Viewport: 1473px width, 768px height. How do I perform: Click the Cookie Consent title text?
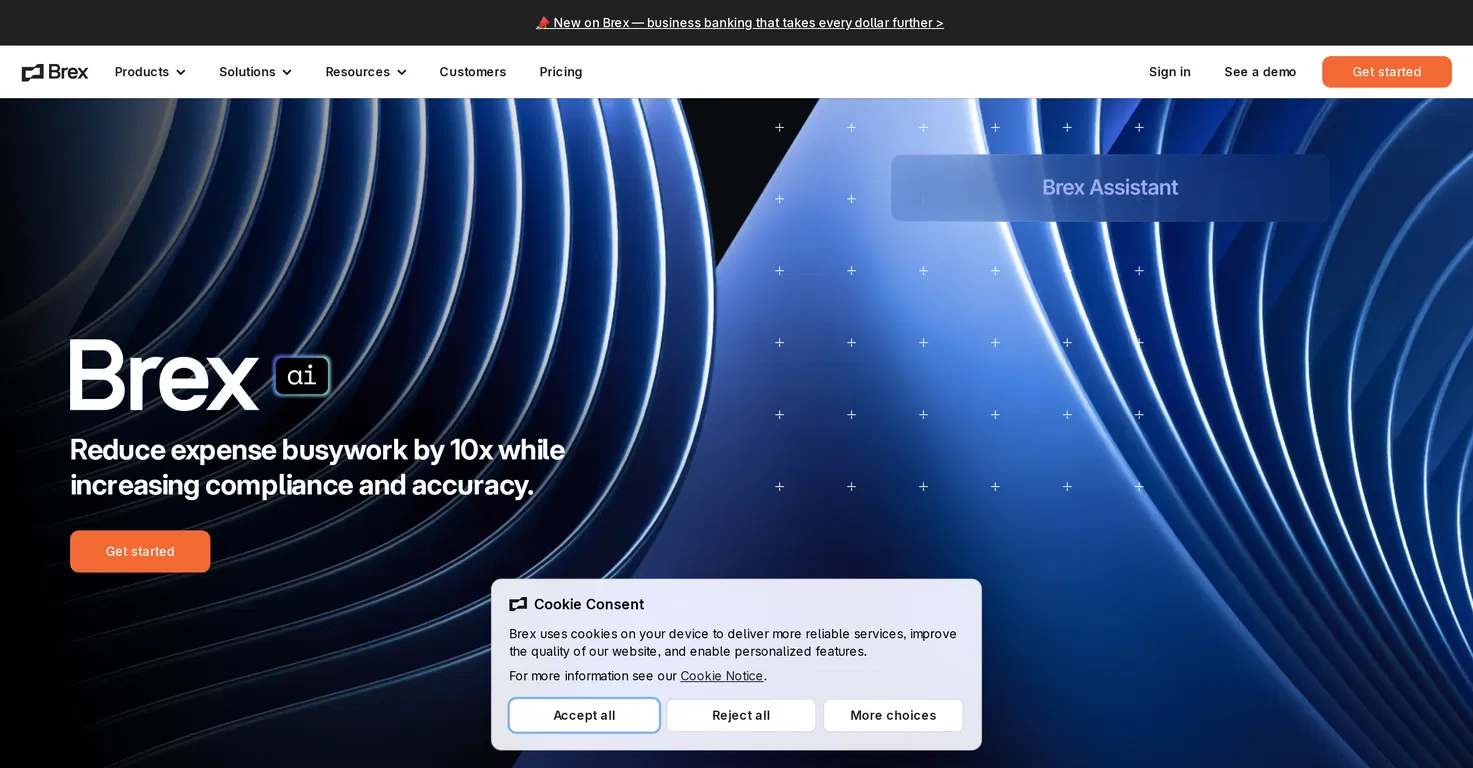pyautogui.click(x=589, y=604)
